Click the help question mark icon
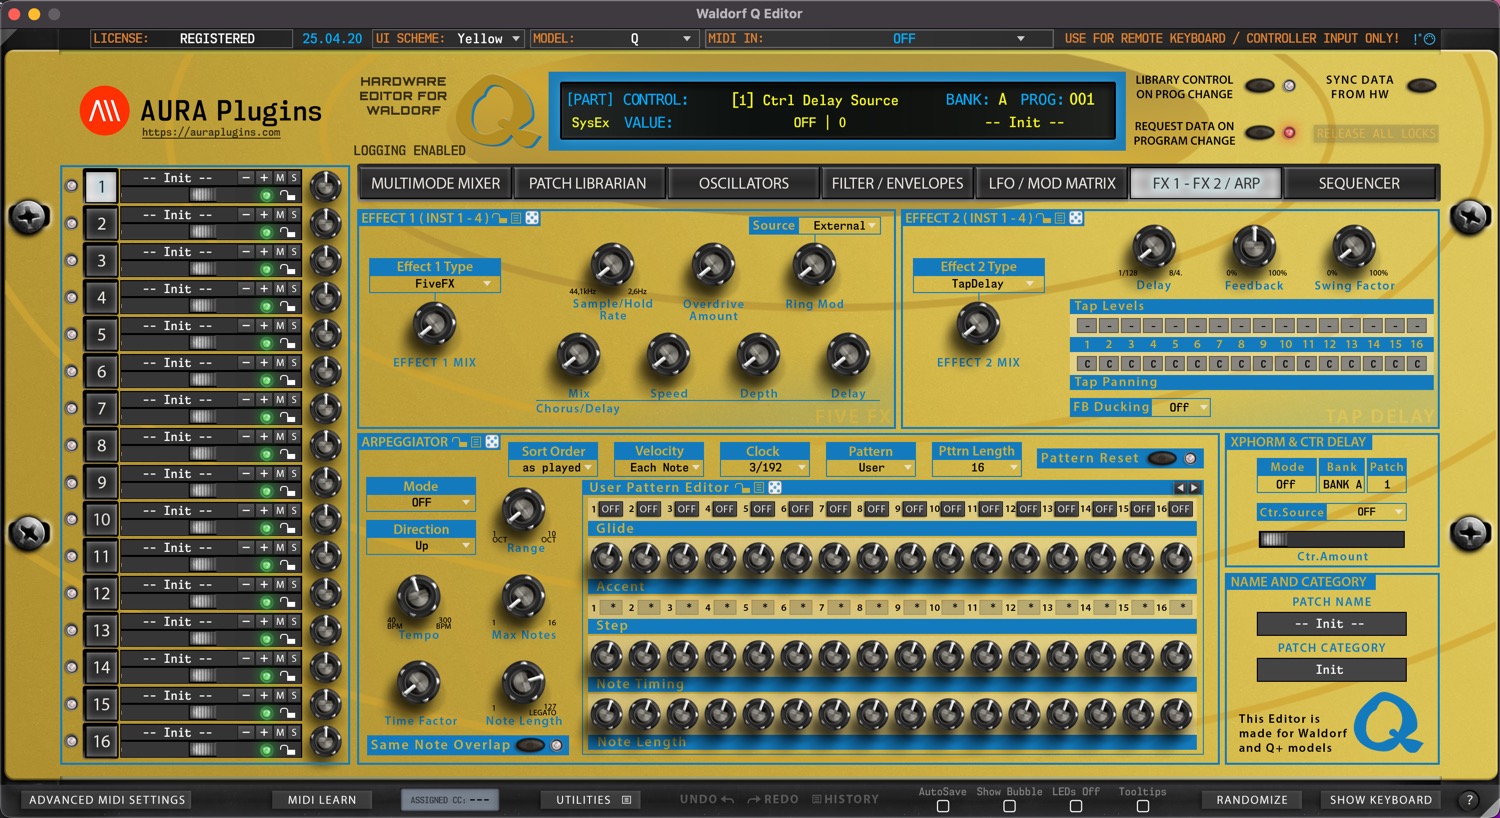 (1469, 800)
